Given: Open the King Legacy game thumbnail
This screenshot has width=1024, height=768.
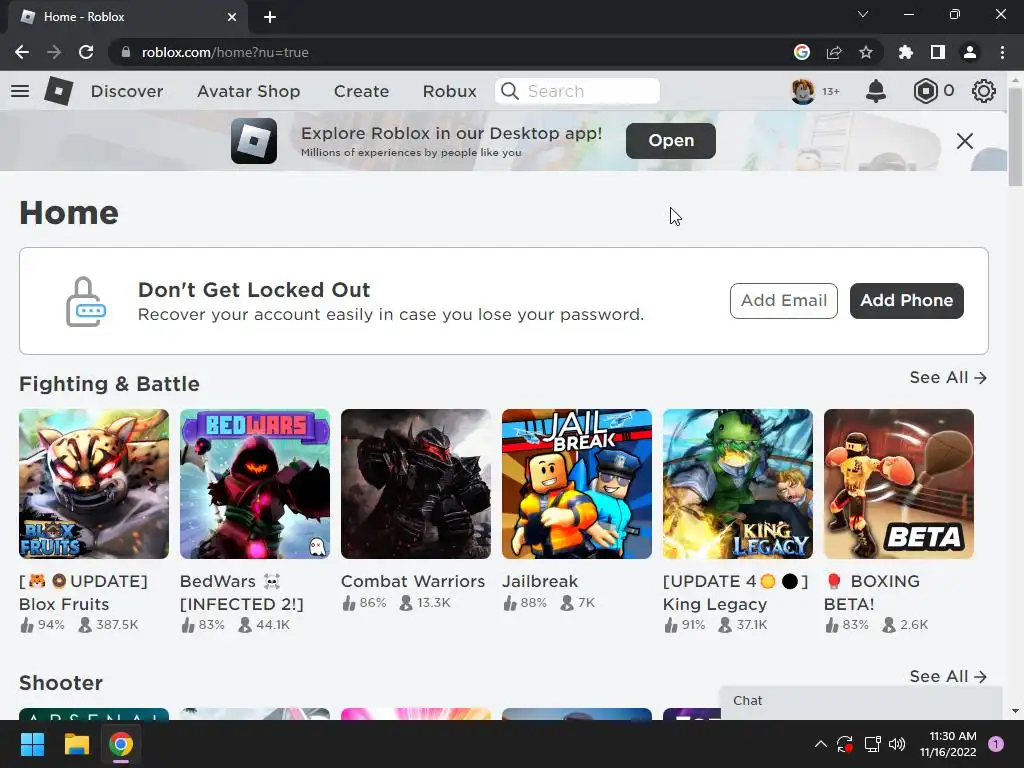Looking at the screenshot, I should point(738,484).
